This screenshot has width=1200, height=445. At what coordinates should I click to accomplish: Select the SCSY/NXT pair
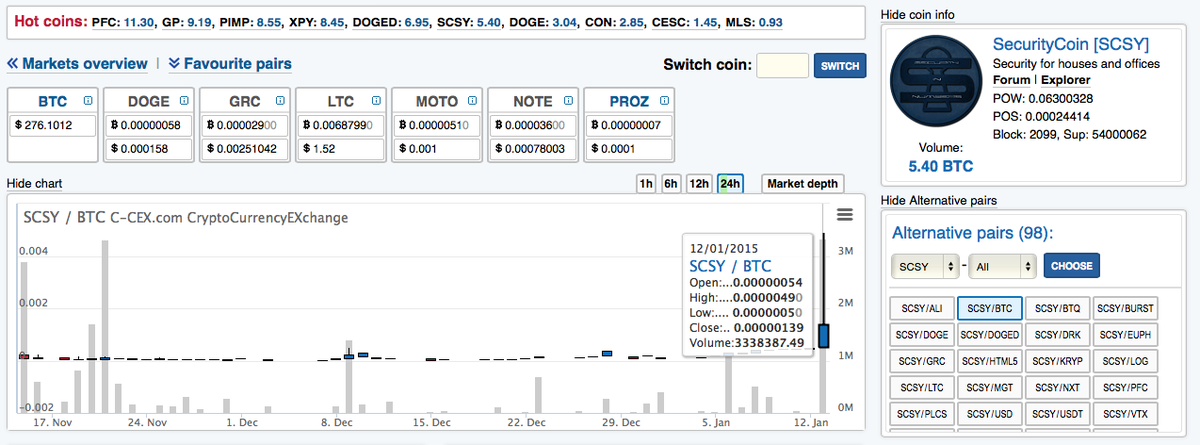click(1056, 386)
